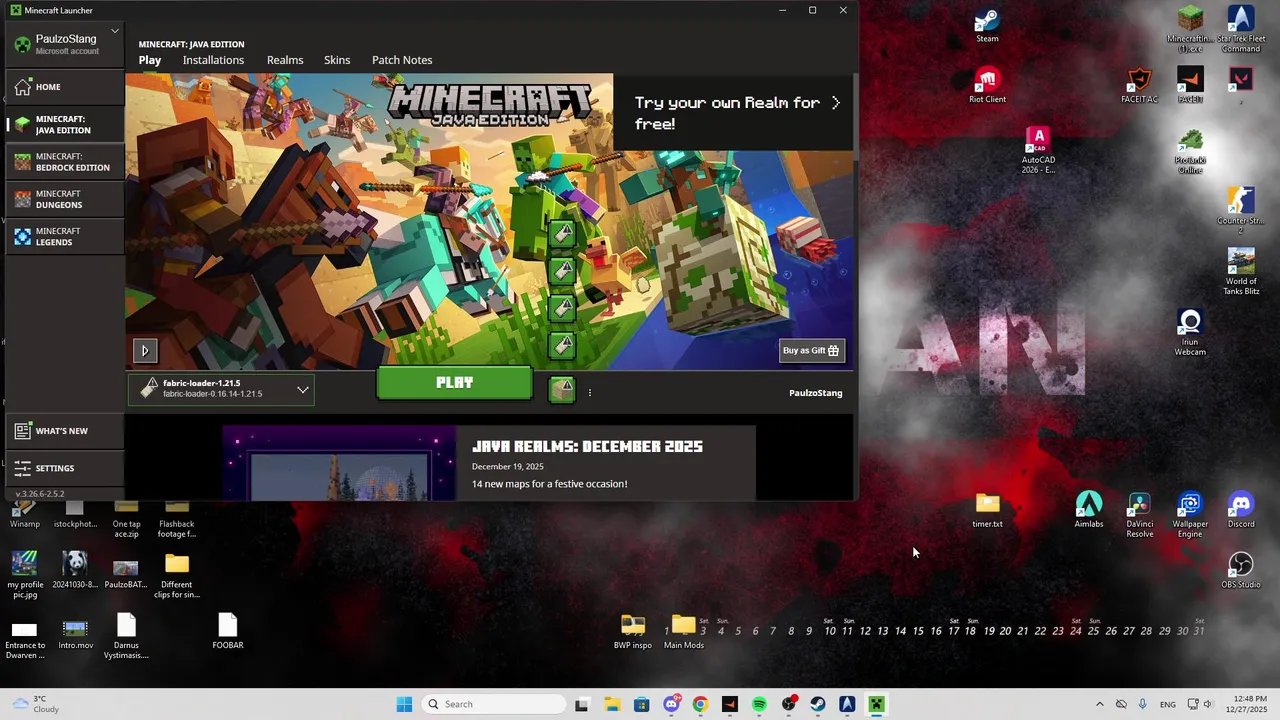This screenshot has width=1280, height=720.
Task: Select the my profile pic.jpg file
Action: pyautogui.click(x=25, y=575)
